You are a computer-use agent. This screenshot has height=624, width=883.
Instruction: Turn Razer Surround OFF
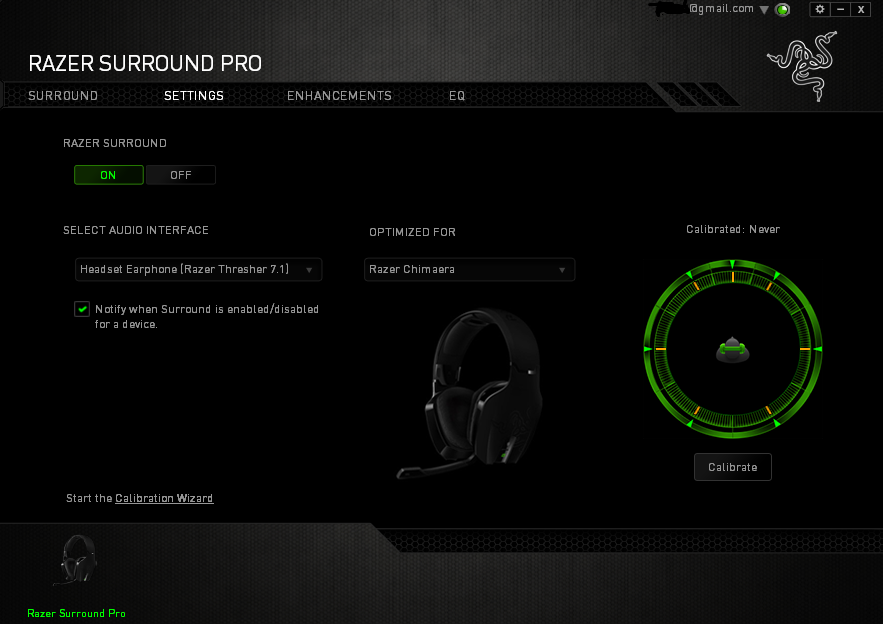pos(181,175)
